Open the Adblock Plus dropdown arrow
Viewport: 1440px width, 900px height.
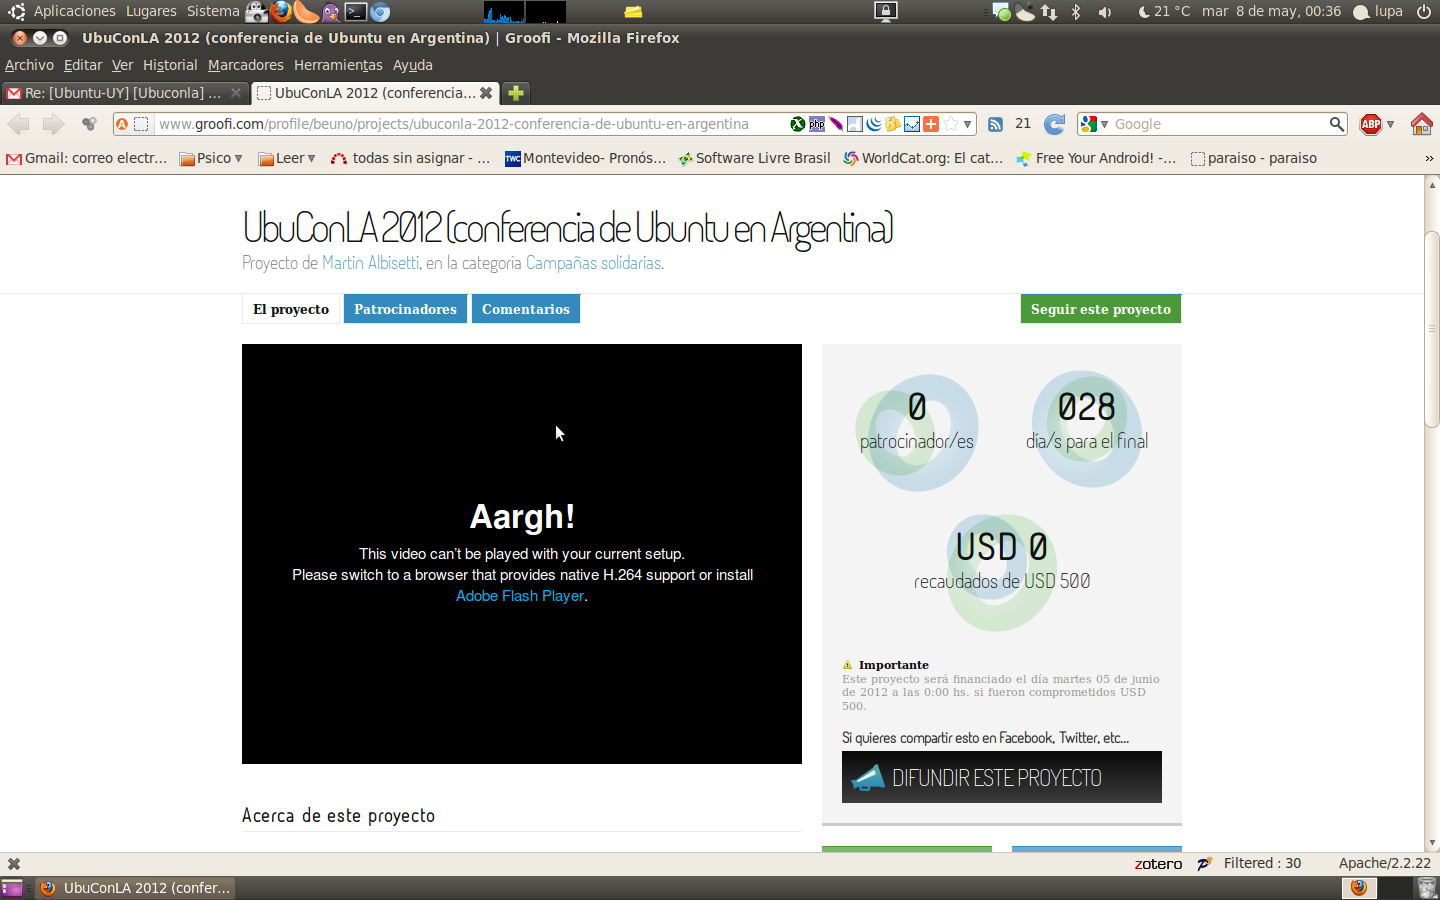[x=1390, y=125]
